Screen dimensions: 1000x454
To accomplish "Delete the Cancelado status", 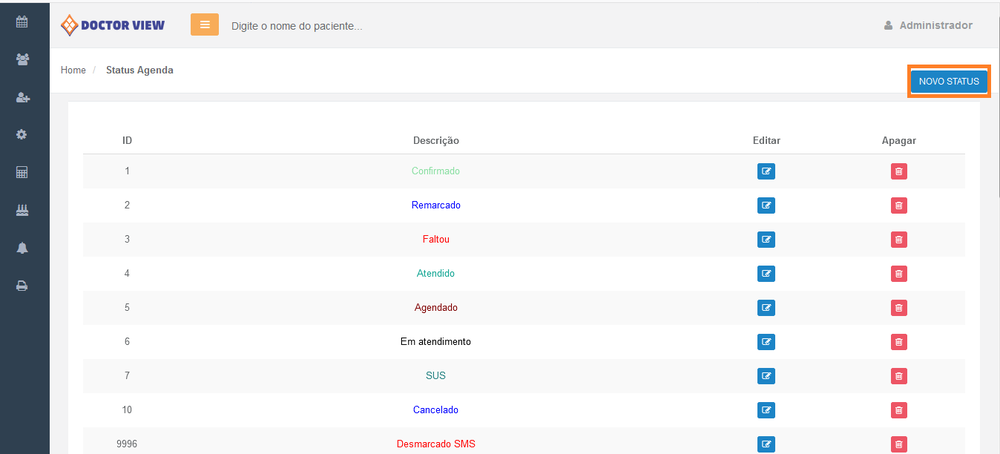I will point(899,410).
